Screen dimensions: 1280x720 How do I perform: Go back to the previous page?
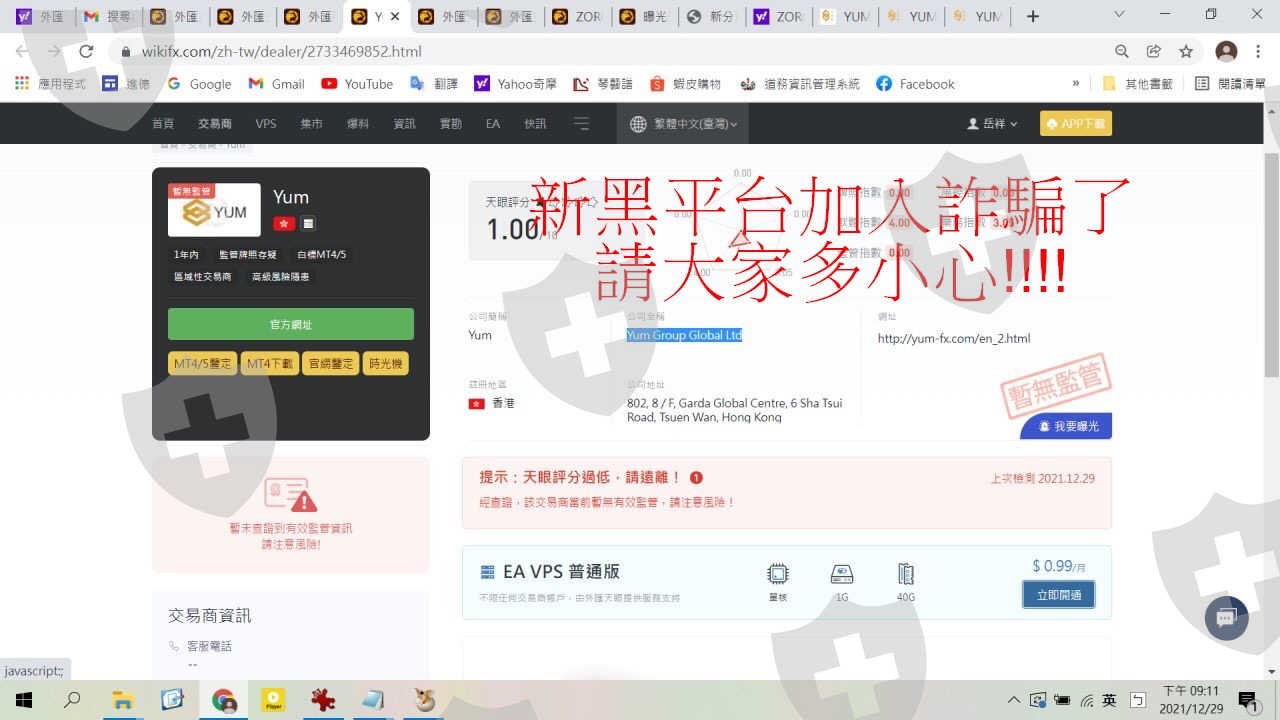[x=22, y=51]
